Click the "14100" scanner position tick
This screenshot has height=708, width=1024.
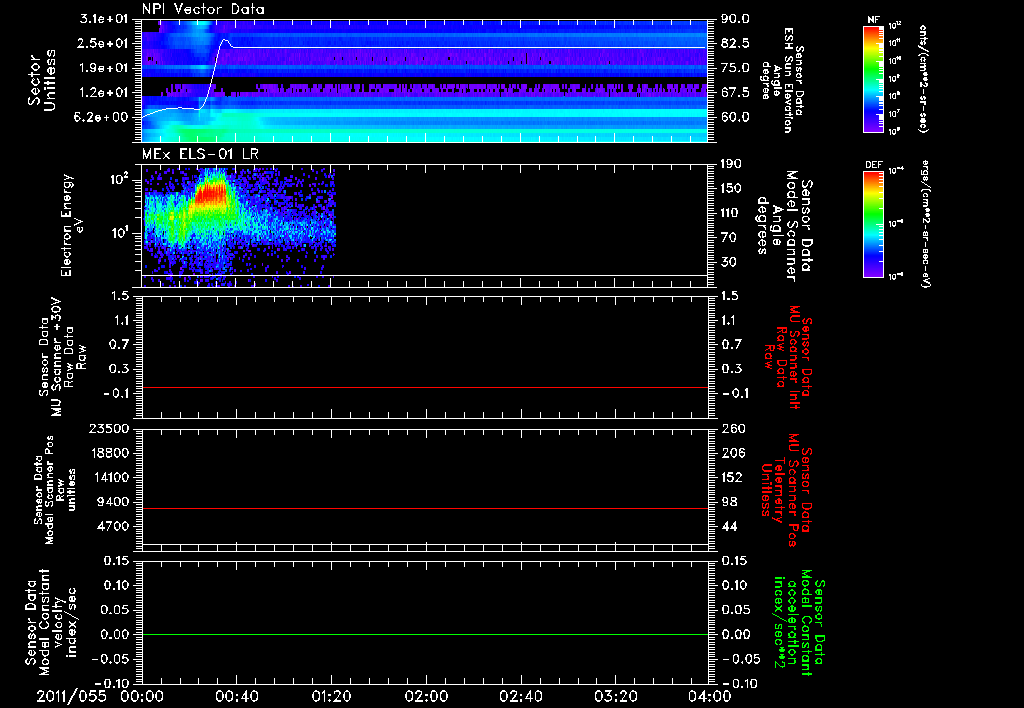point(110,477)
